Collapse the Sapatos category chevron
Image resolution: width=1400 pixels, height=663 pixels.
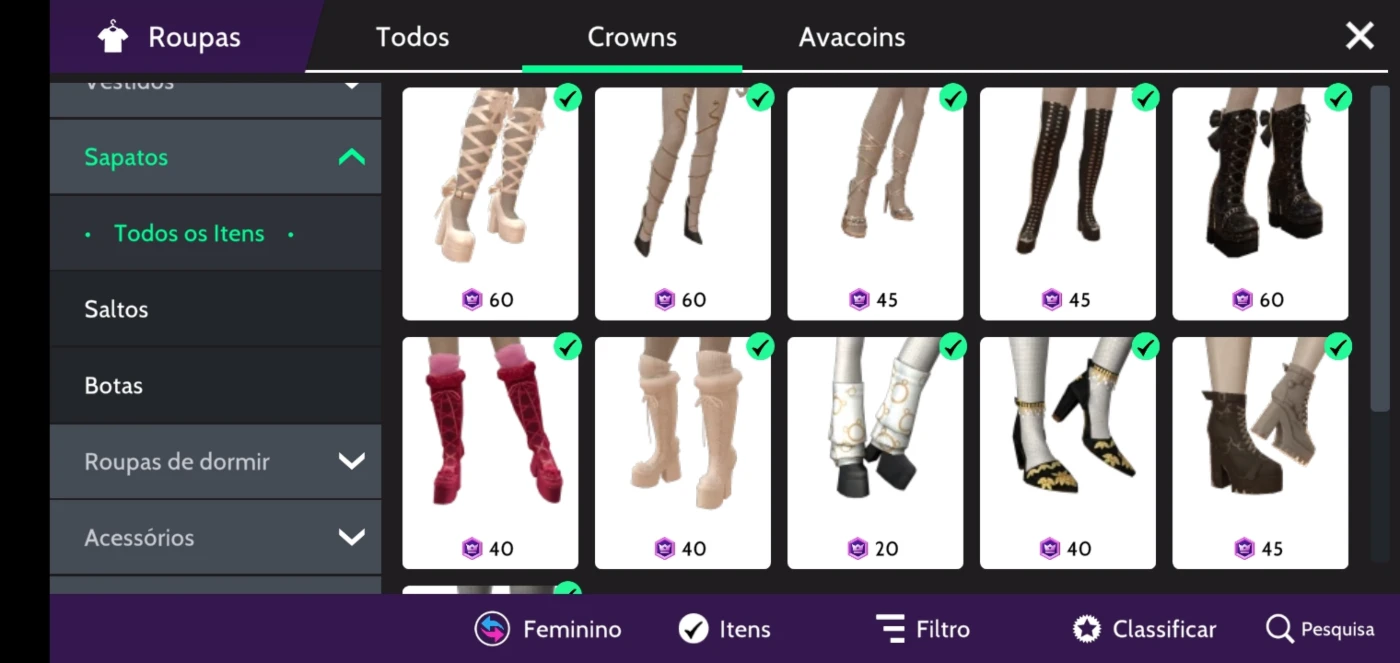coord(352,157)
